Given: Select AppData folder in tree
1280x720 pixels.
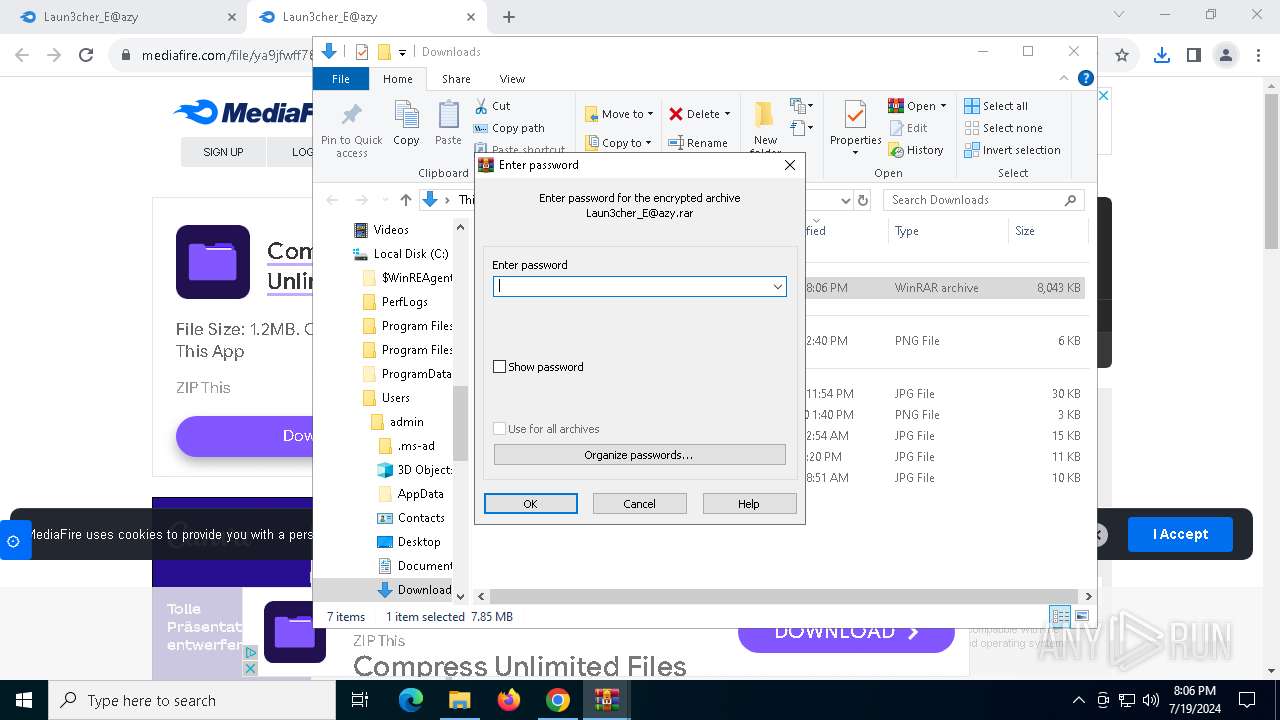Looking at the screenshot, I should click(412, 494).
